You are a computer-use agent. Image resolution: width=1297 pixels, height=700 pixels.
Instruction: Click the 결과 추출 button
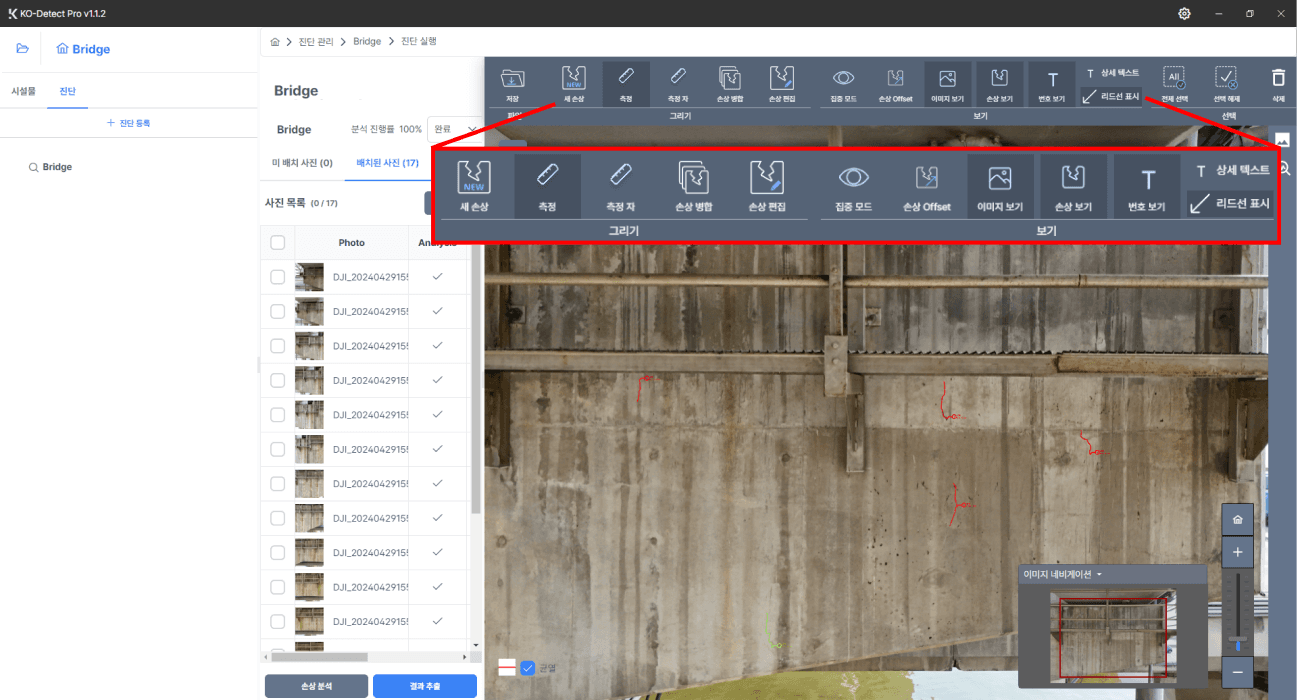click(x=424, y=686)
